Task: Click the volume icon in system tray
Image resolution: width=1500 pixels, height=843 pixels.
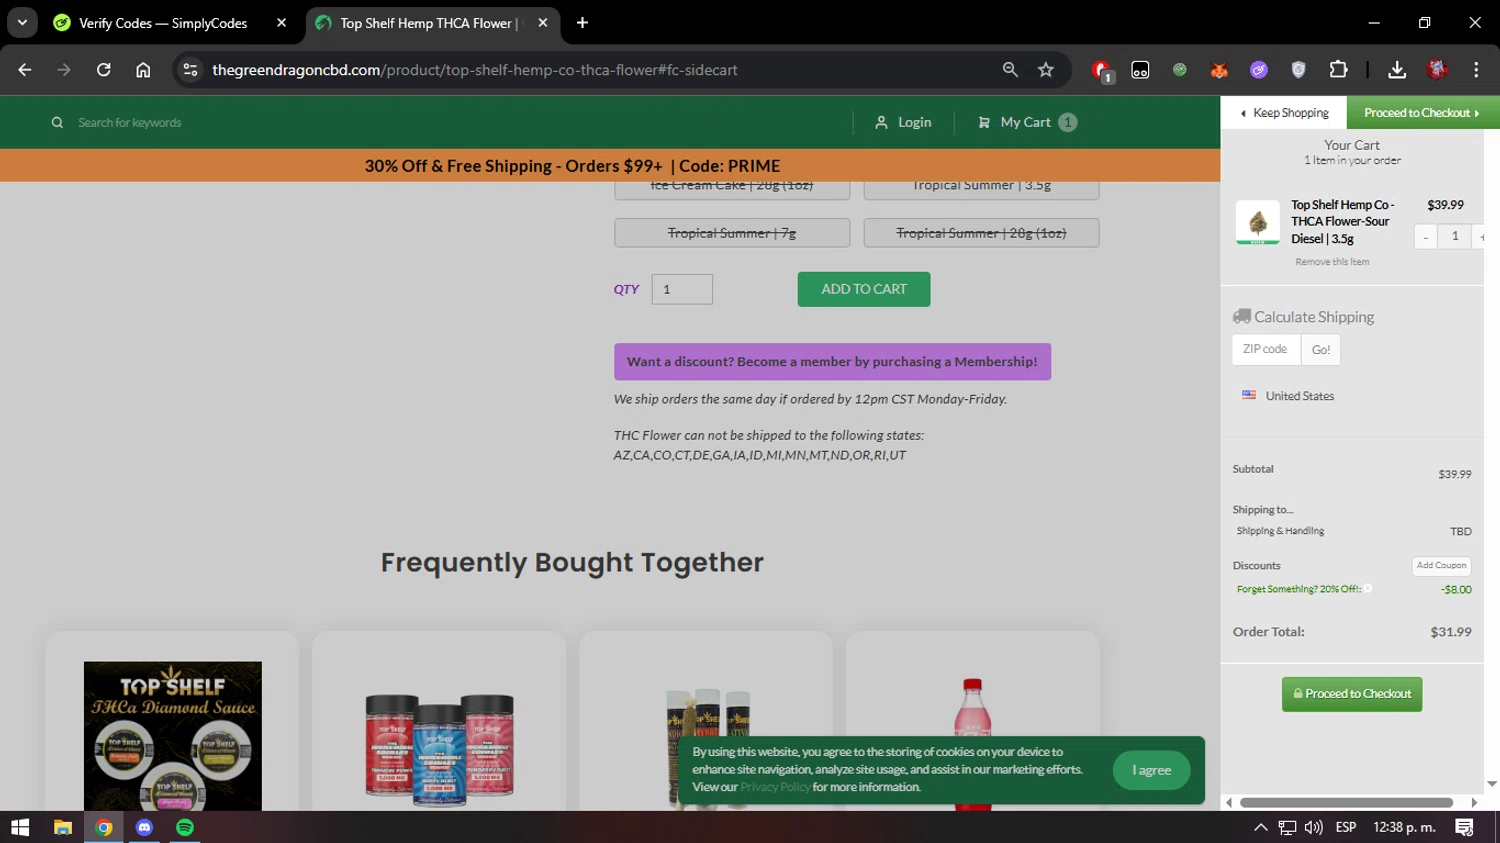Action: click(1314, 827)
